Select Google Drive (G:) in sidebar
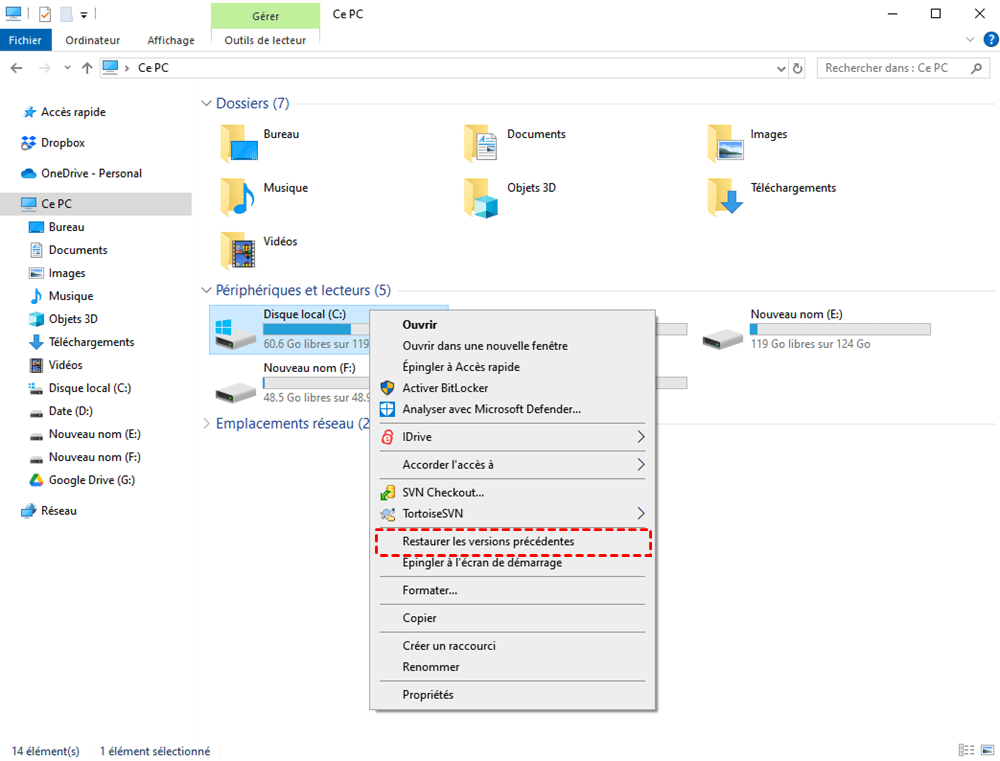Screen dimensions: 1000x761 click(x=91, y=480)
